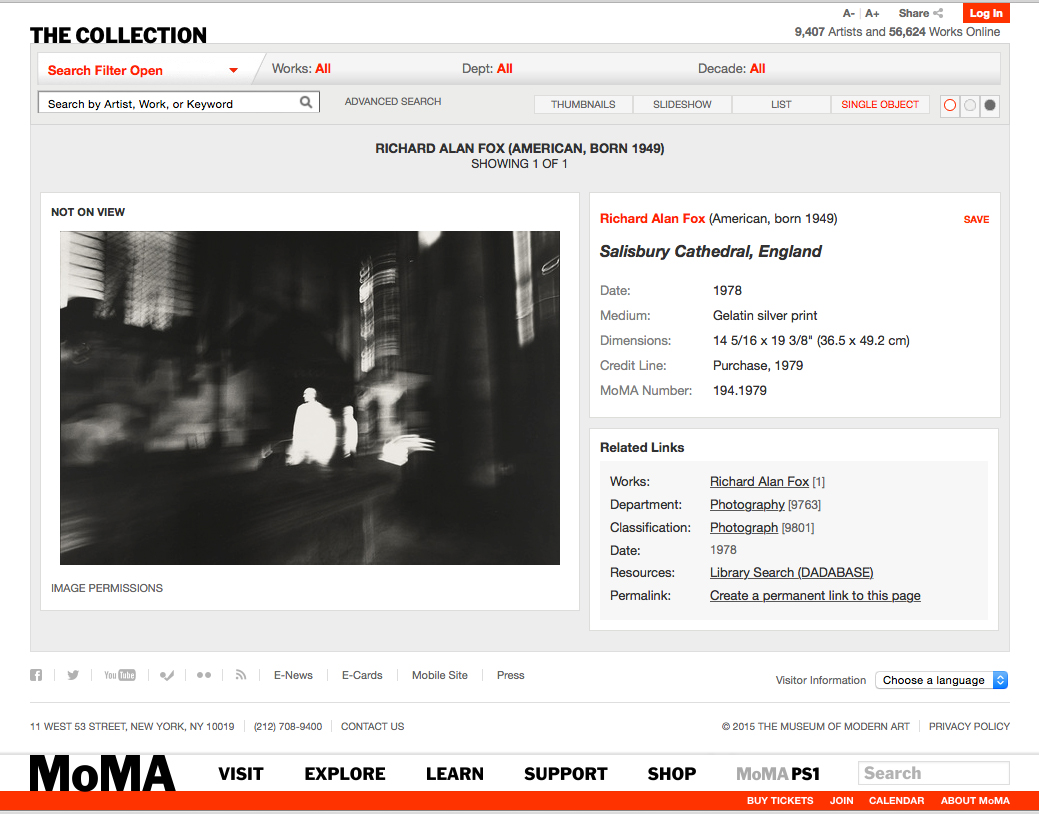
Task: Select the light gray background circle
Action: (970, 105)
